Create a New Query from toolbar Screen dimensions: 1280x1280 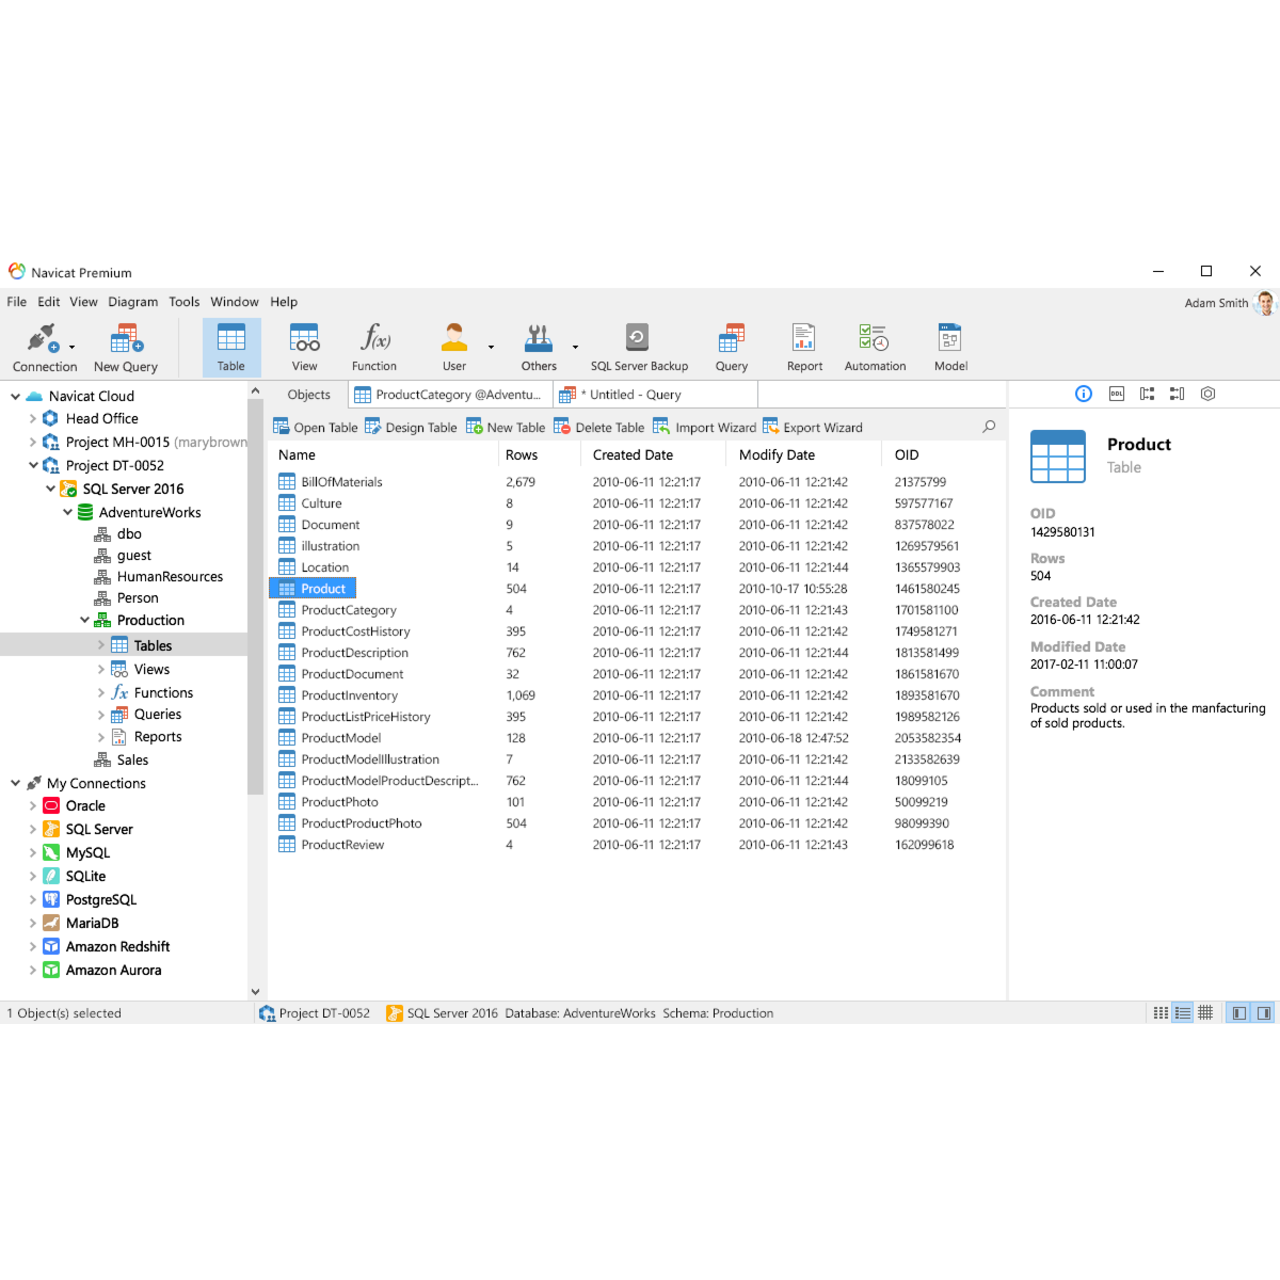pyautogui.click(x=126, y=348)
